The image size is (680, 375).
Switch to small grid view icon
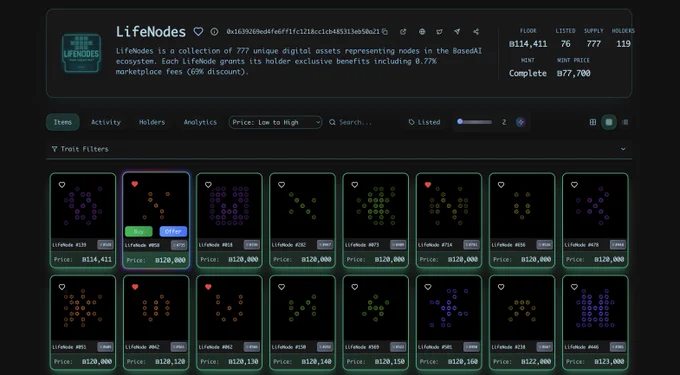click(593, 122)
